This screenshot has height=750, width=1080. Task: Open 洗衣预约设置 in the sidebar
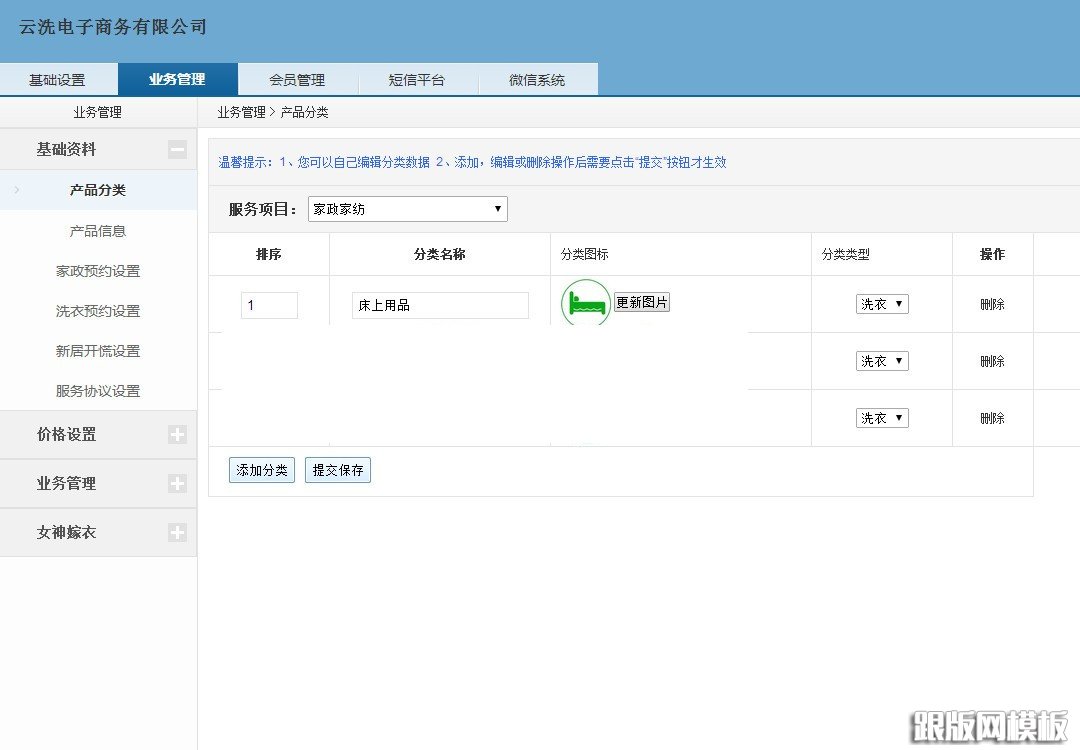[97, 311]
